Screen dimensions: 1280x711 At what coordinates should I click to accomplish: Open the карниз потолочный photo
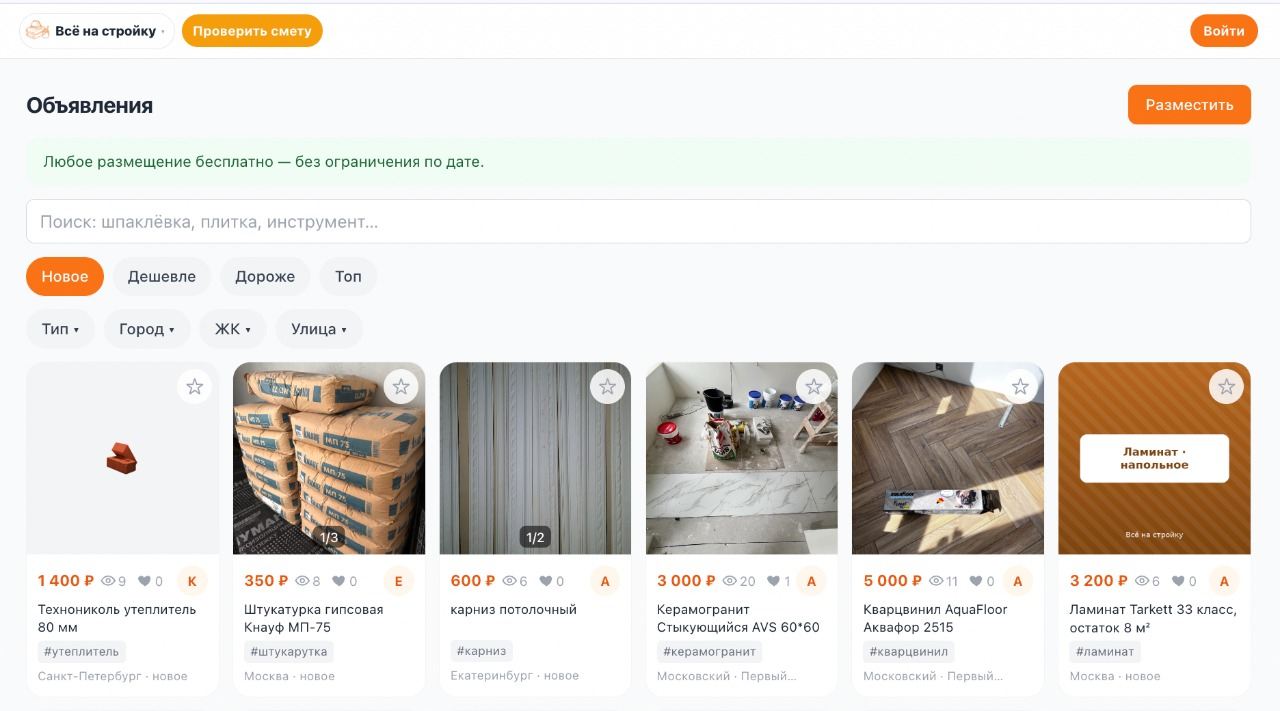coord(535,458)
